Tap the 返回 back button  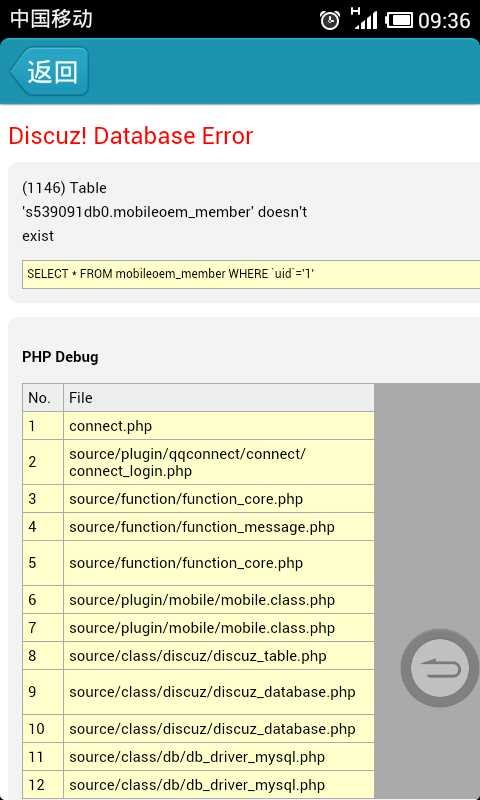49,71
